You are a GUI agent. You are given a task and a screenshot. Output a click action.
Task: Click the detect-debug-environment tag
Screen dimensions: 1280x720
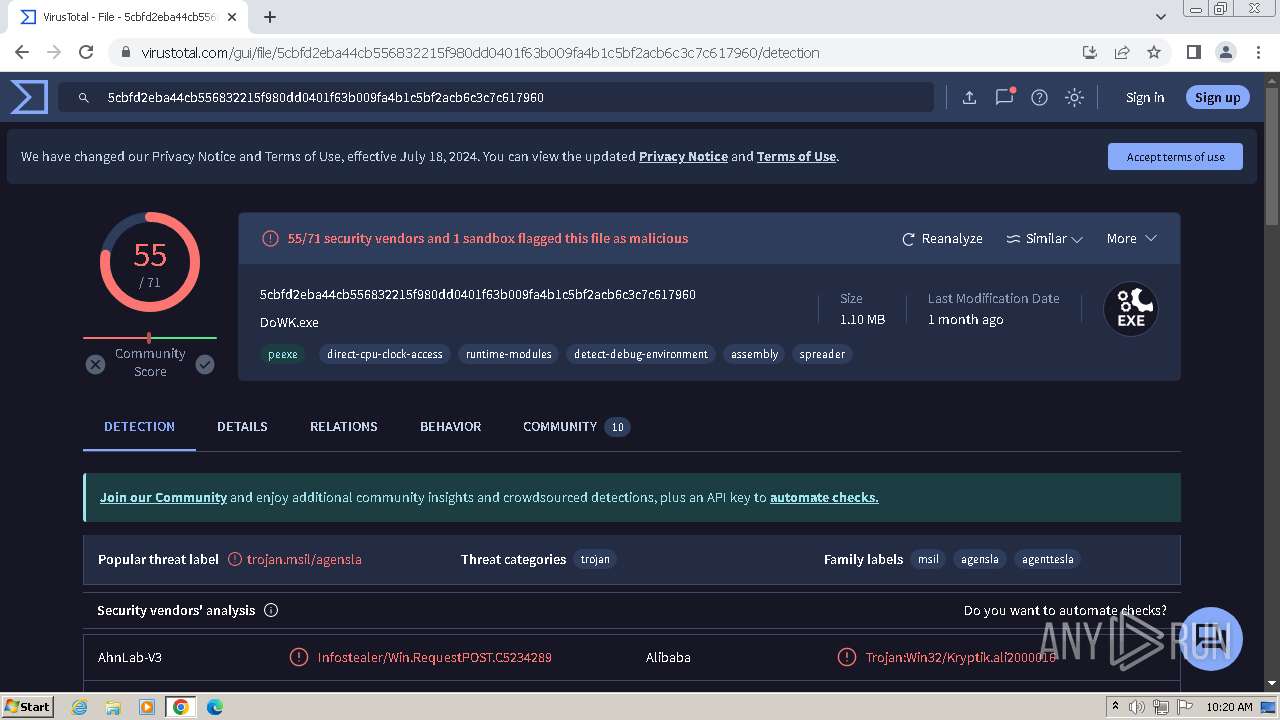coord(641,354)
